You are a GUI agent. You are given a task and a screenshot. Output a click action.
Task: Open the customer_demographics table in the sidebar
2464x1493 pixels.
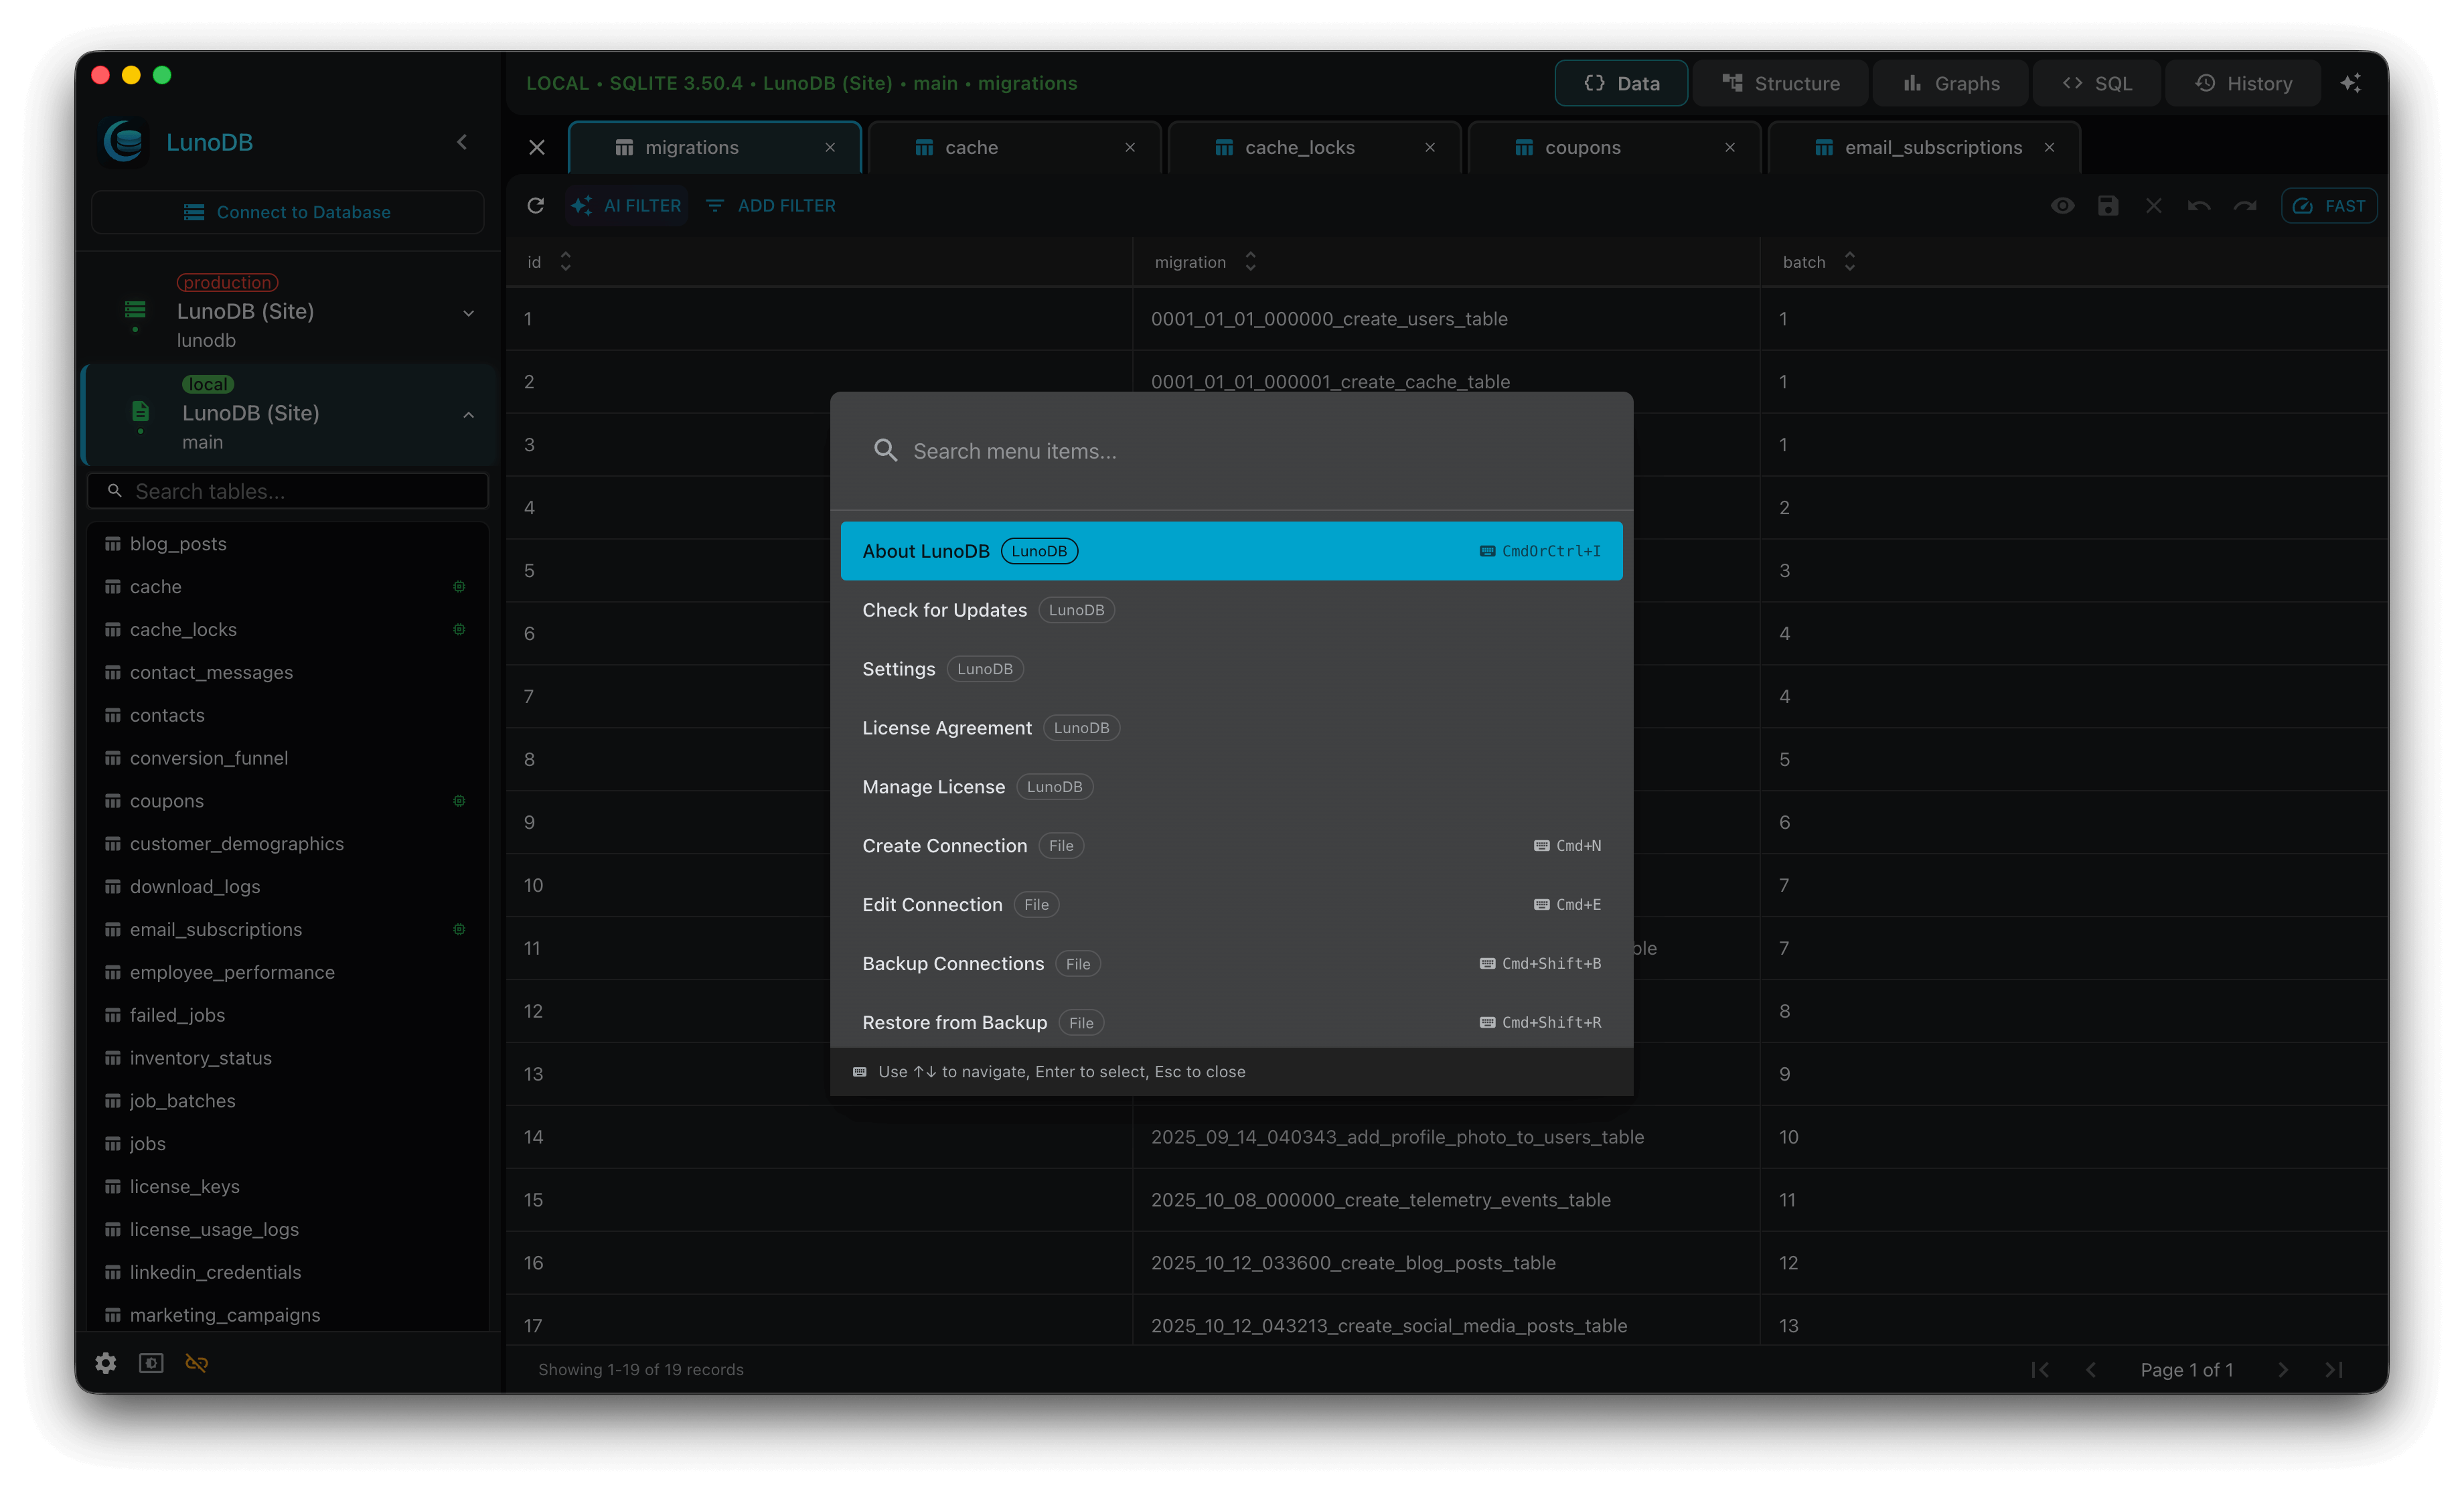coord(287,843)
